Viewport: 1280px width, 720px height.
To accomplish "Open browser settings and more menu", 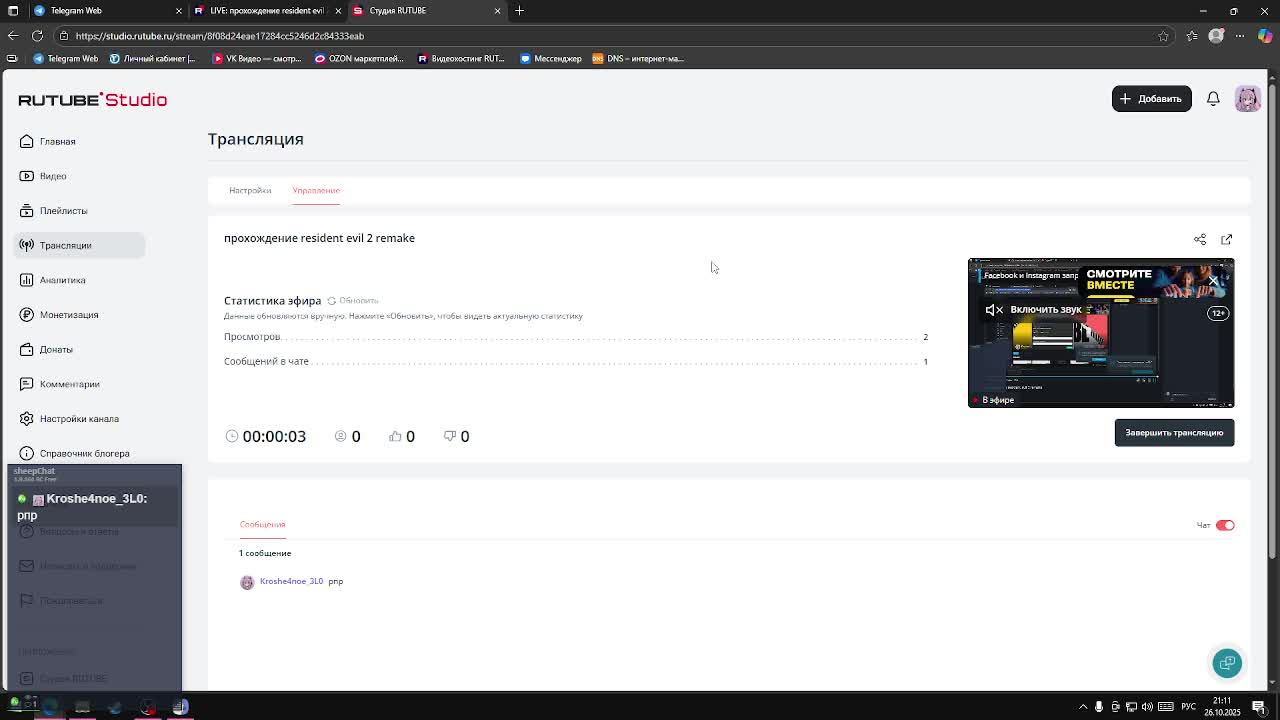I will click(1240, 36).
